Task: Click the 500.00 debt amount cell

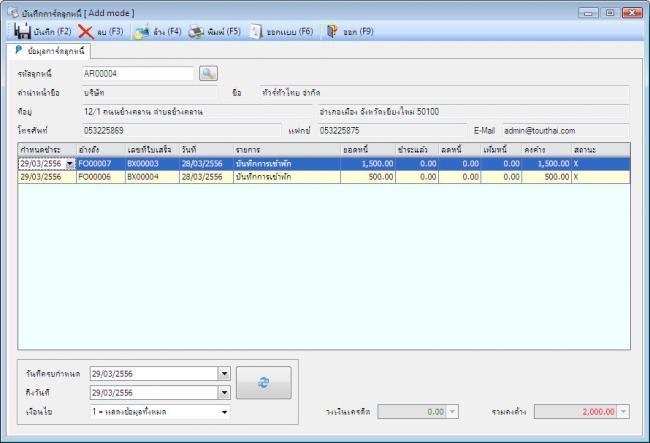Action: [x=368, y=177]
